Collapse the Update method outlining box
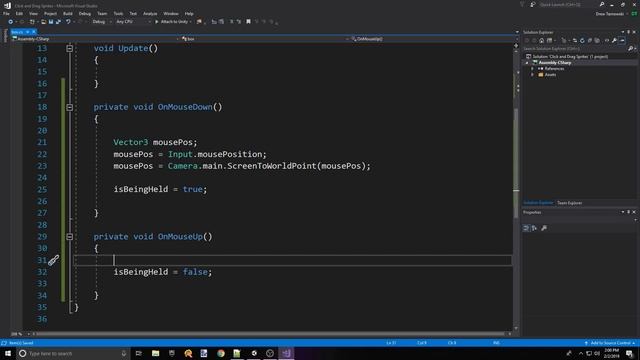The height and width of the screenshot is (360, 640). [x=69, y=48]
